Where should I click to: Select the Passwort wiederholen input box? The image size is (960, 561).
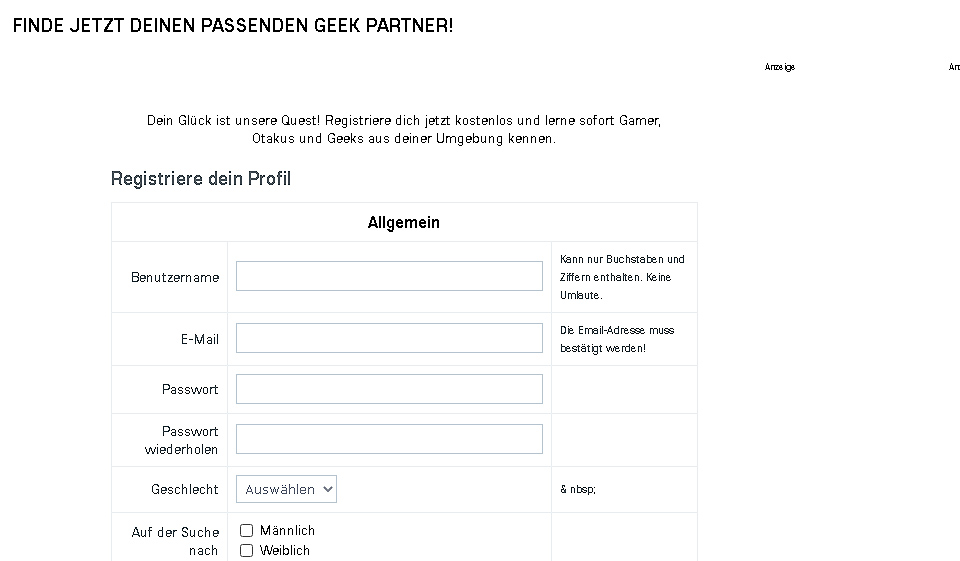389,439
